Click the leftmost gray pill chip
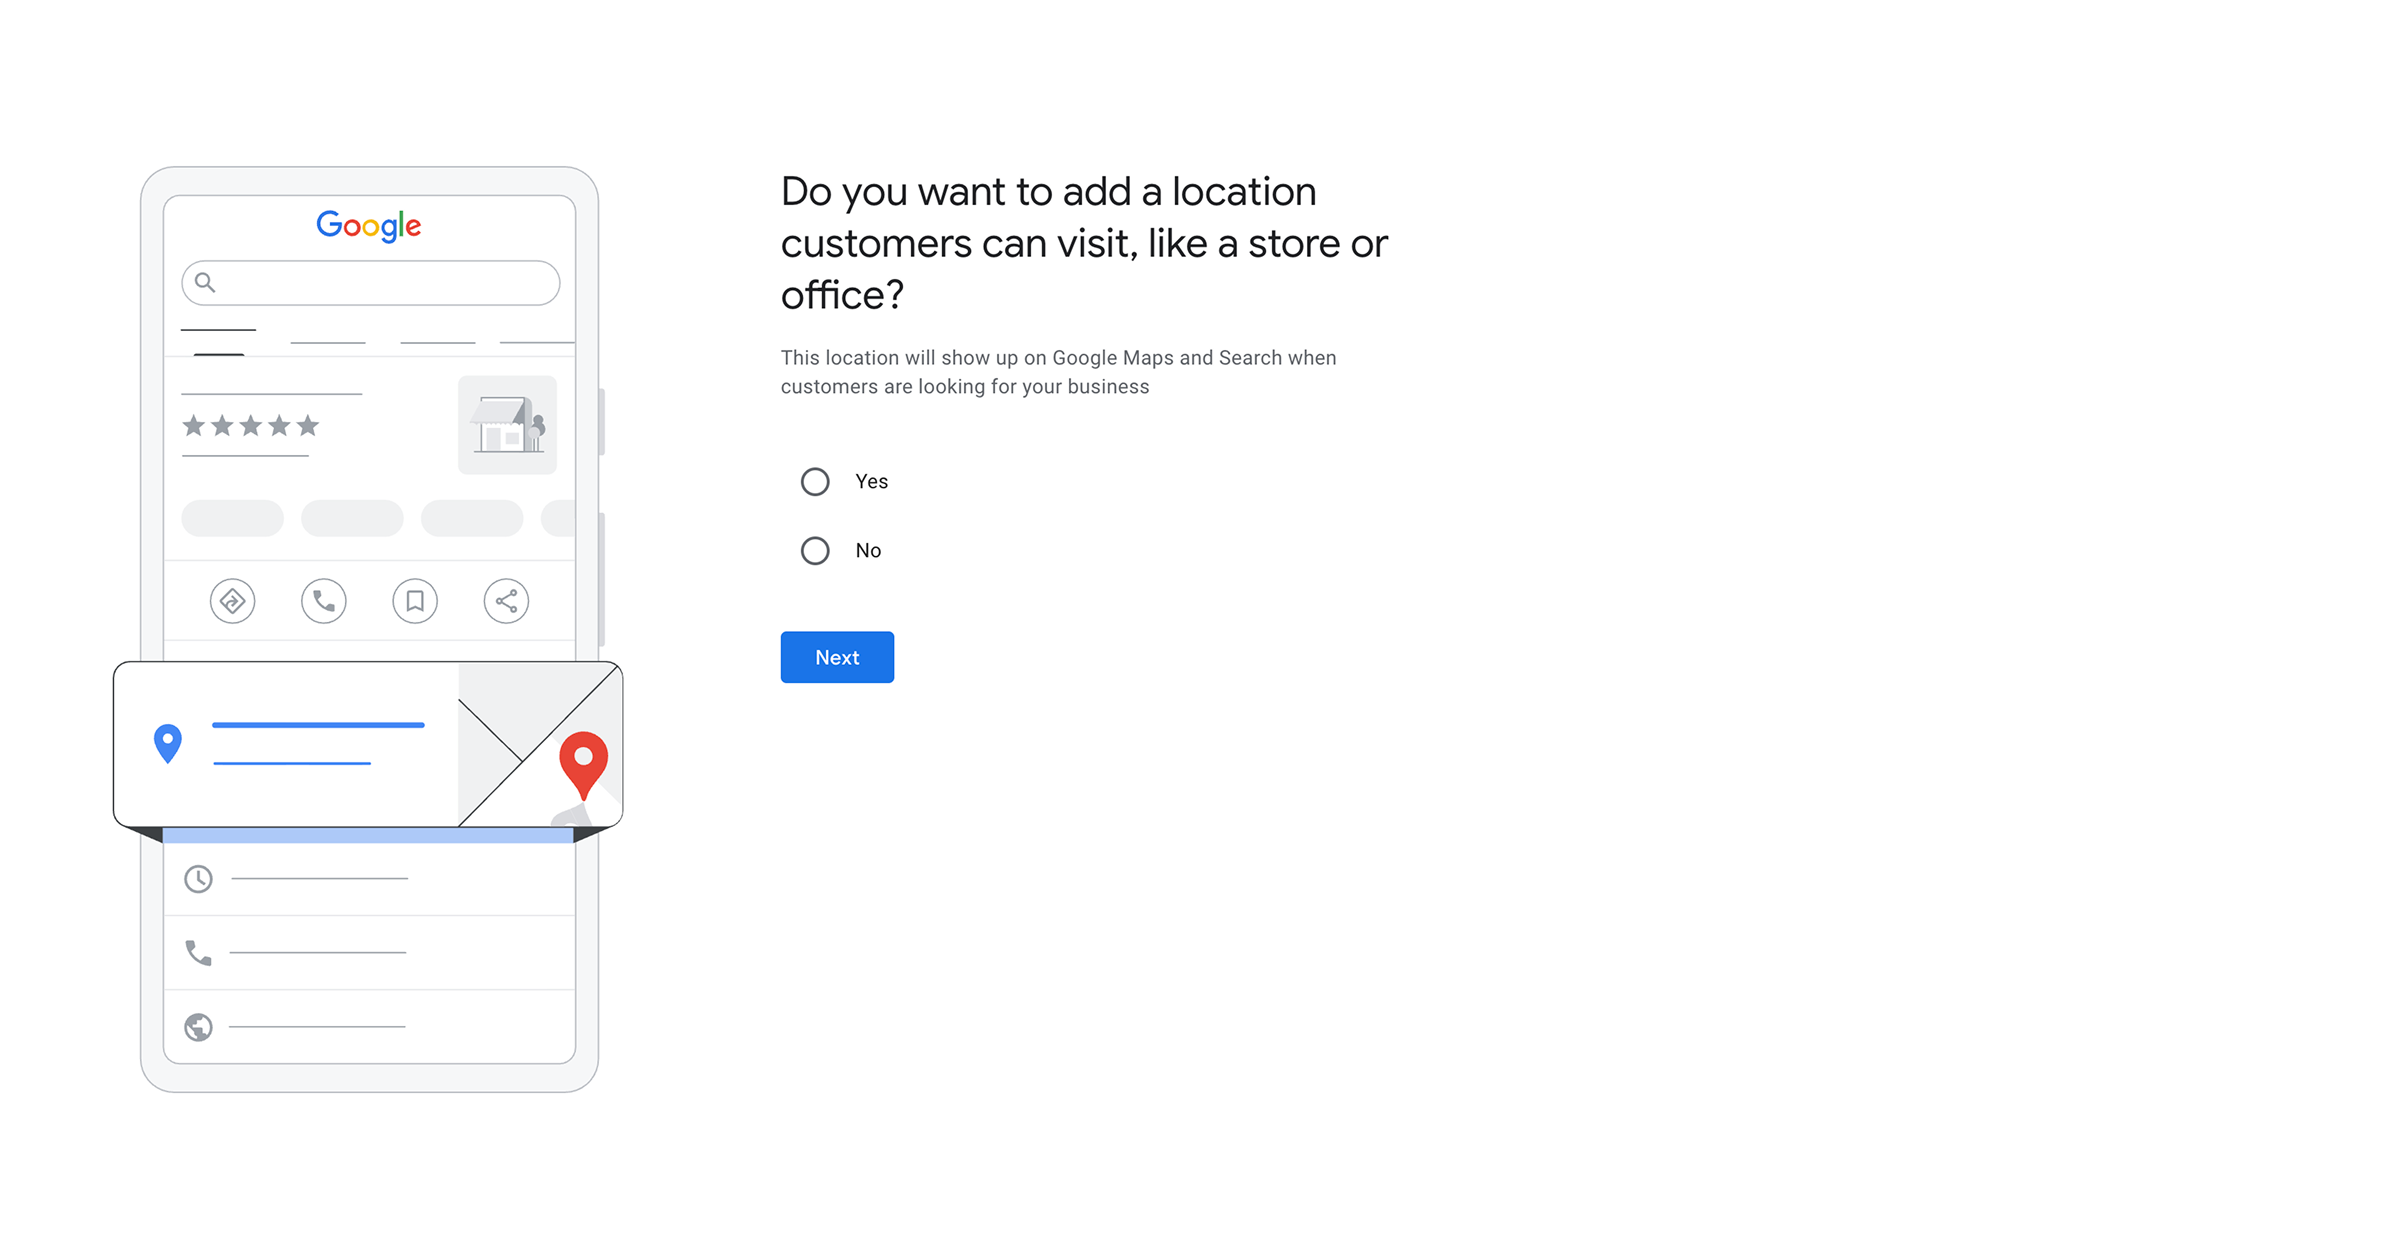Viewport: 2400px width, 1256px height. pos(232,518)
